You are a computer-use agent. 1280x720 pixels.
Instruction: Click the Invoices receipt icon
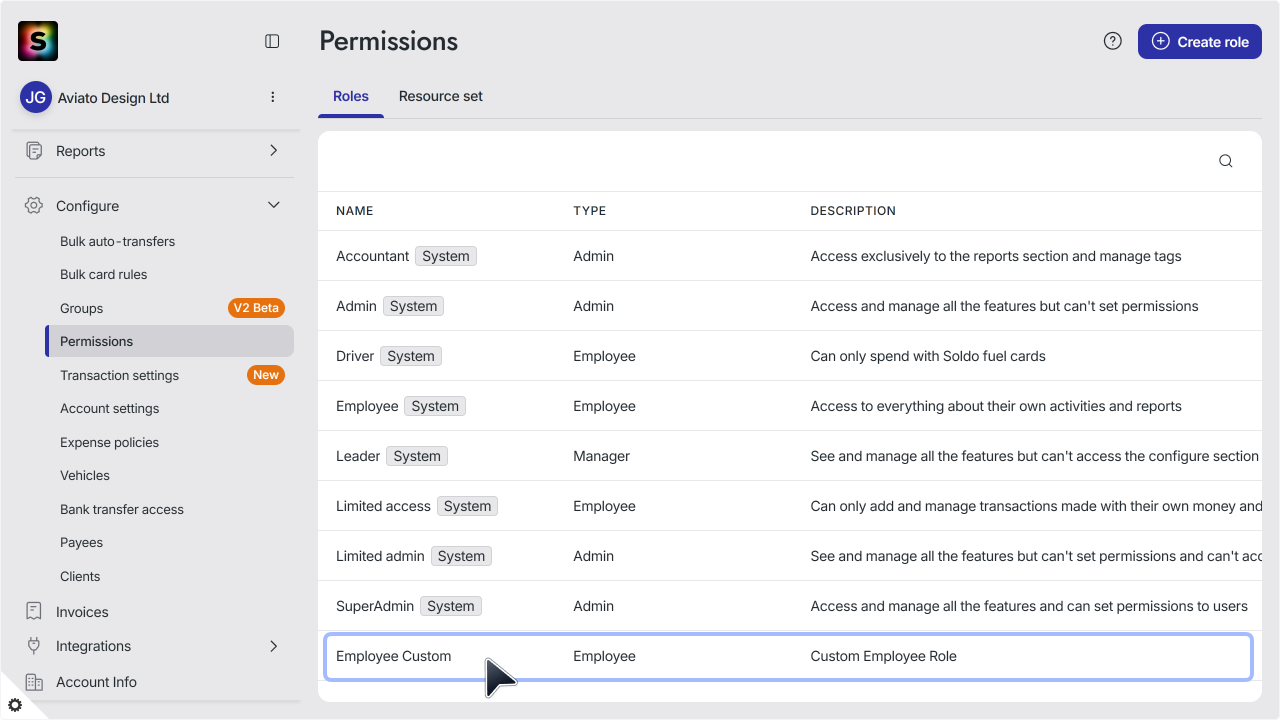point(34,611)
